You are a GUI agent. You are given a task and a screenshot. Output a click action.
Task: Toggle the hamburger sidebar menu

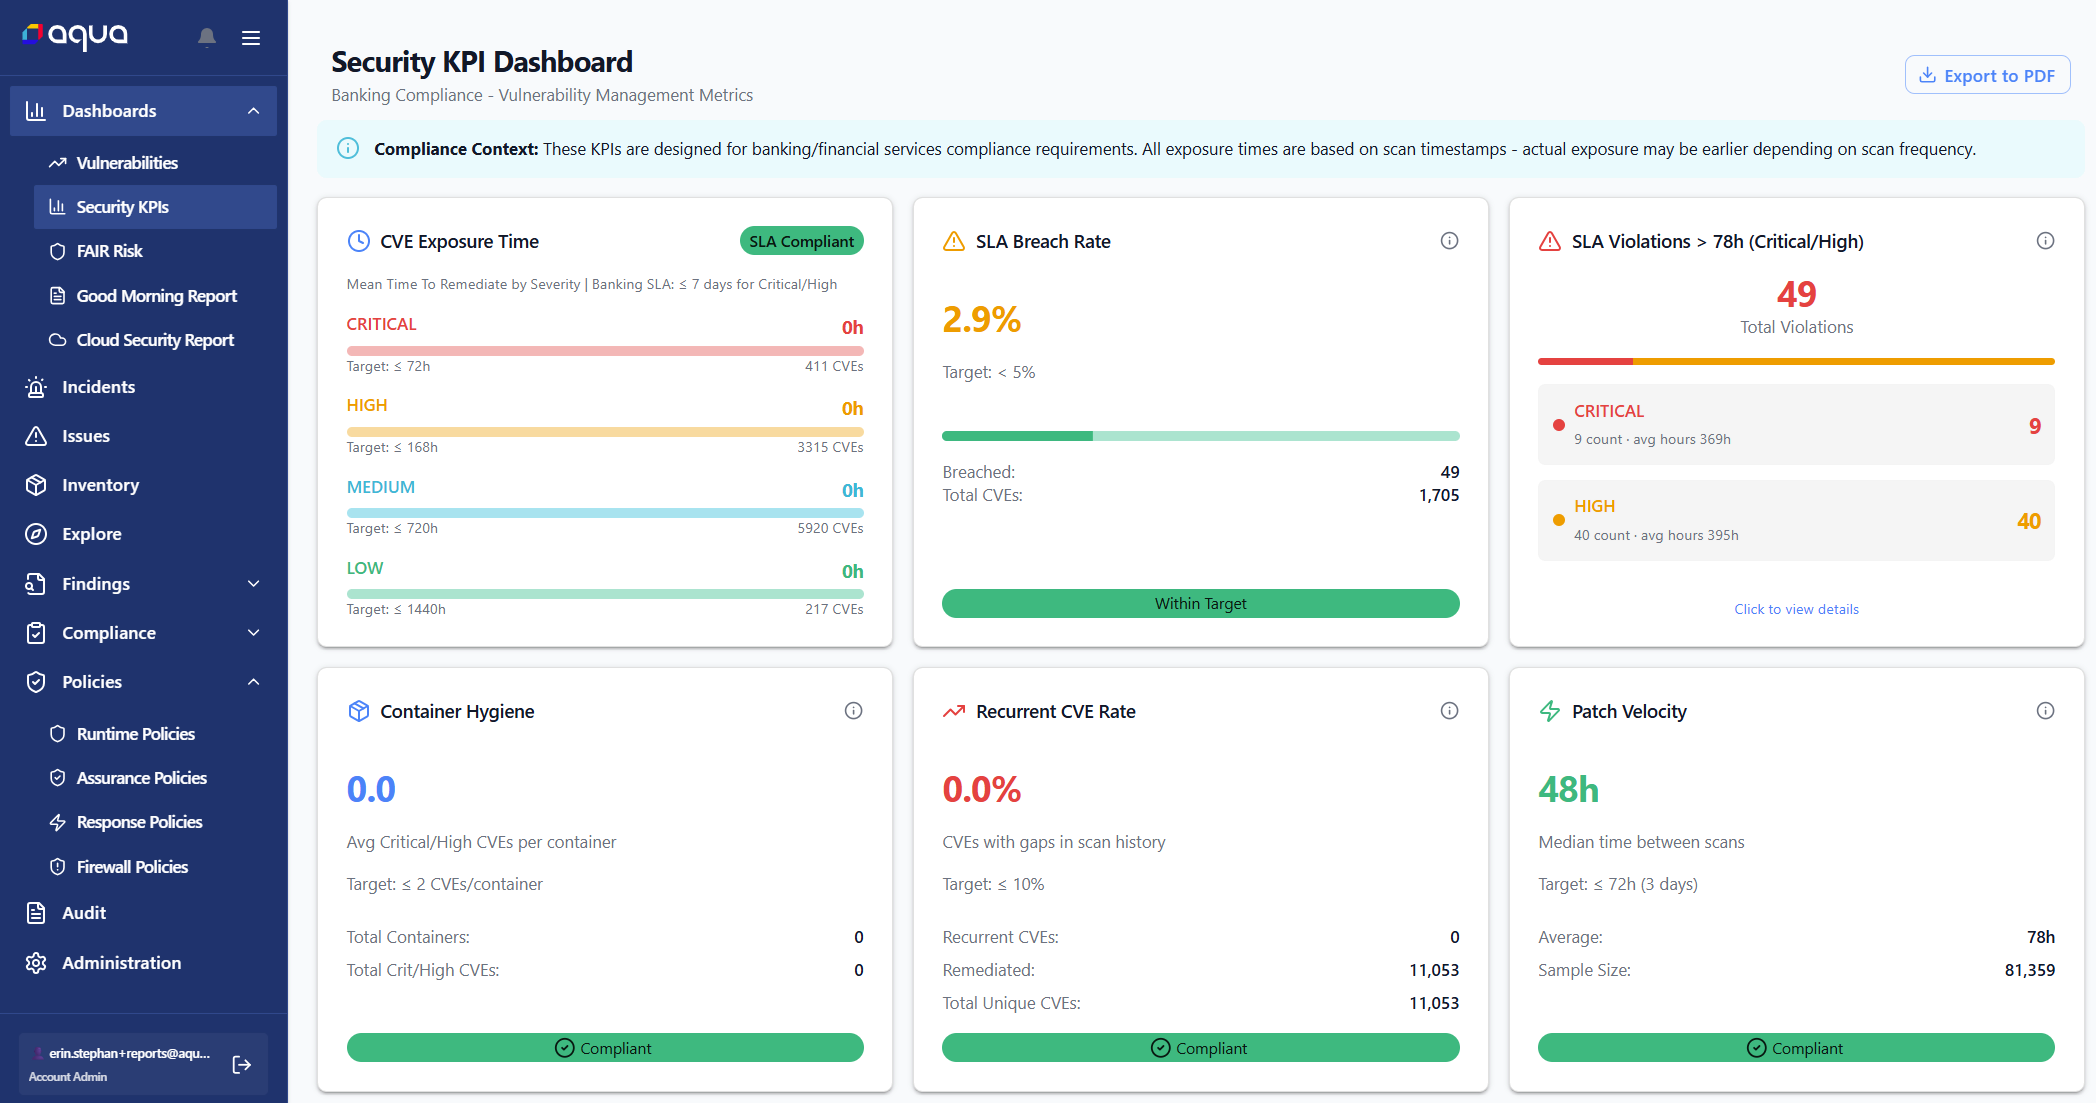[x=251, y=38]
